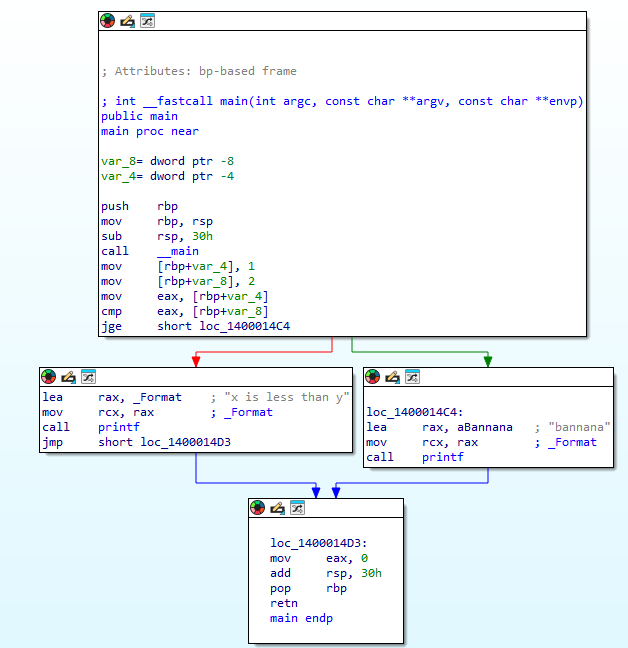Click pencil icon on loc_1400014D3 return block
The width and height of the screenshot is (628, 648).
[277, 507]
